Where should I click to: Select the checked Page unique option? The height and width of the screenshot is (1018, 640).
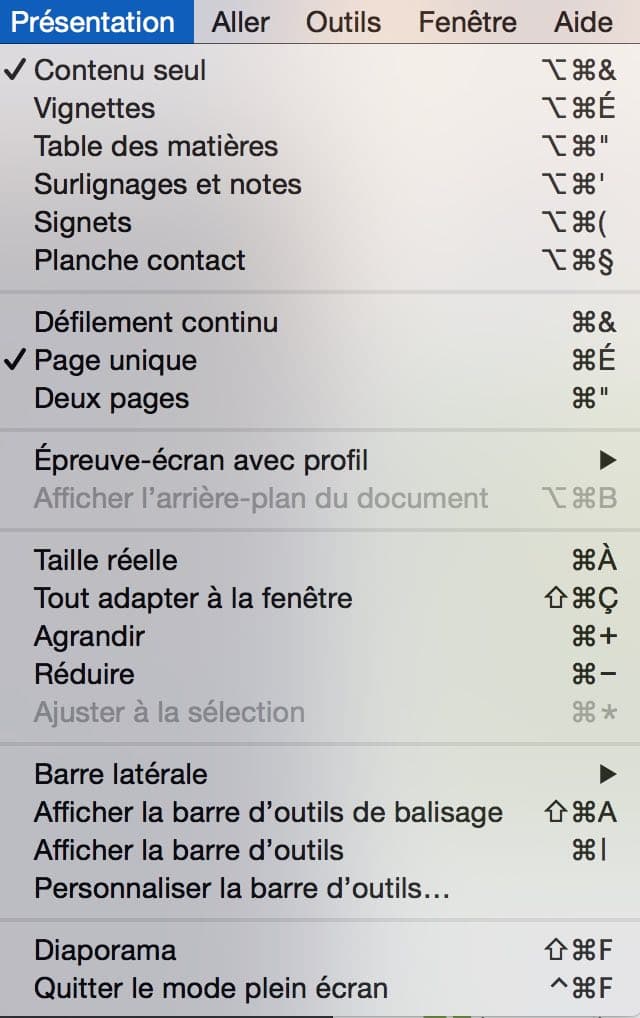click(320, 360)
